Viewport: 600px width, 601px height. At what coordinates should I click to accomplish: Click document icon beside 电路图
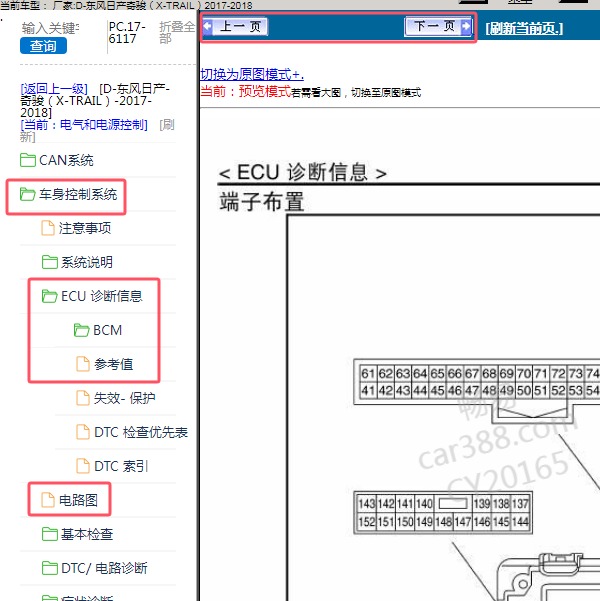[x=48, y=500]
